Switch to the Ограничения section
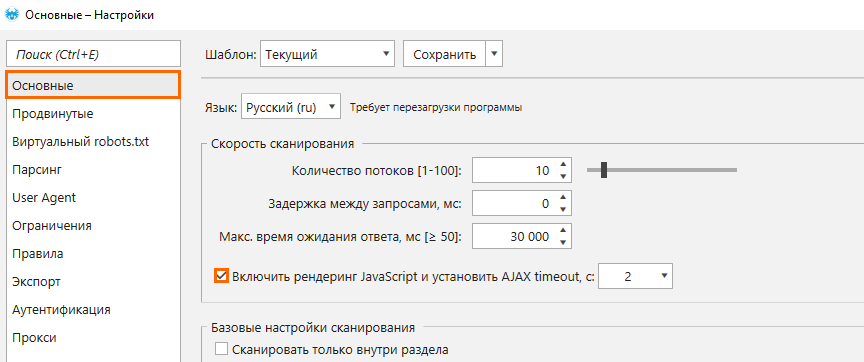 click(93, 225)
